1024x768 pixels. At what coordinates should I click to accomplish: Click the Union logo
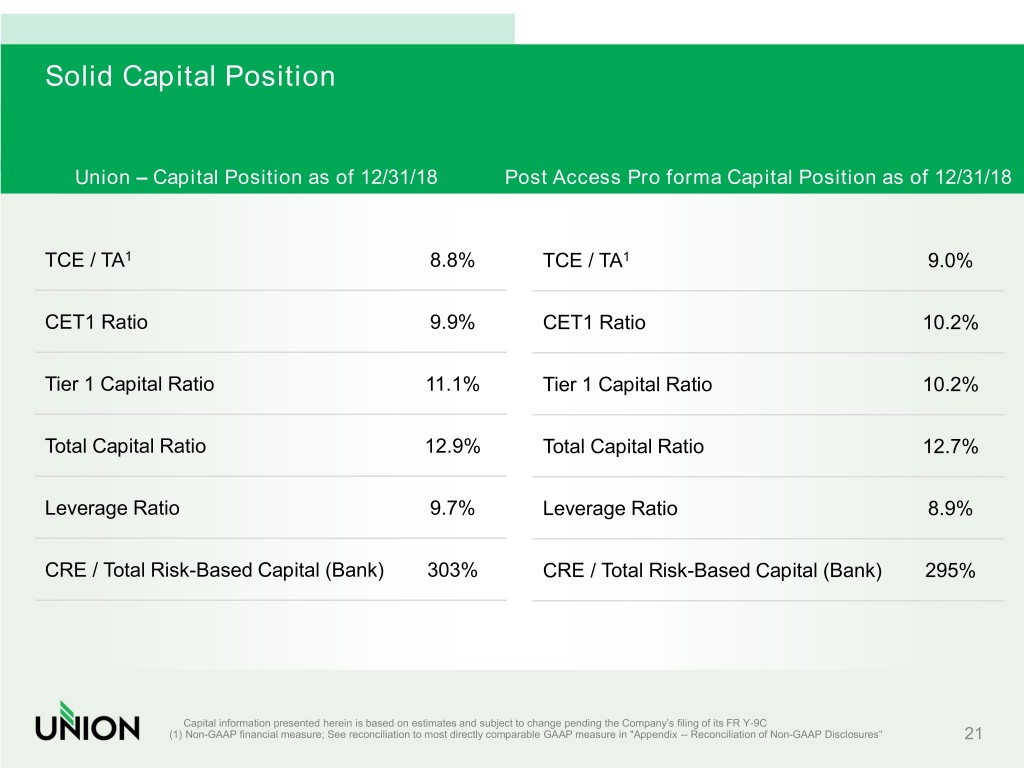pos(88,720)
